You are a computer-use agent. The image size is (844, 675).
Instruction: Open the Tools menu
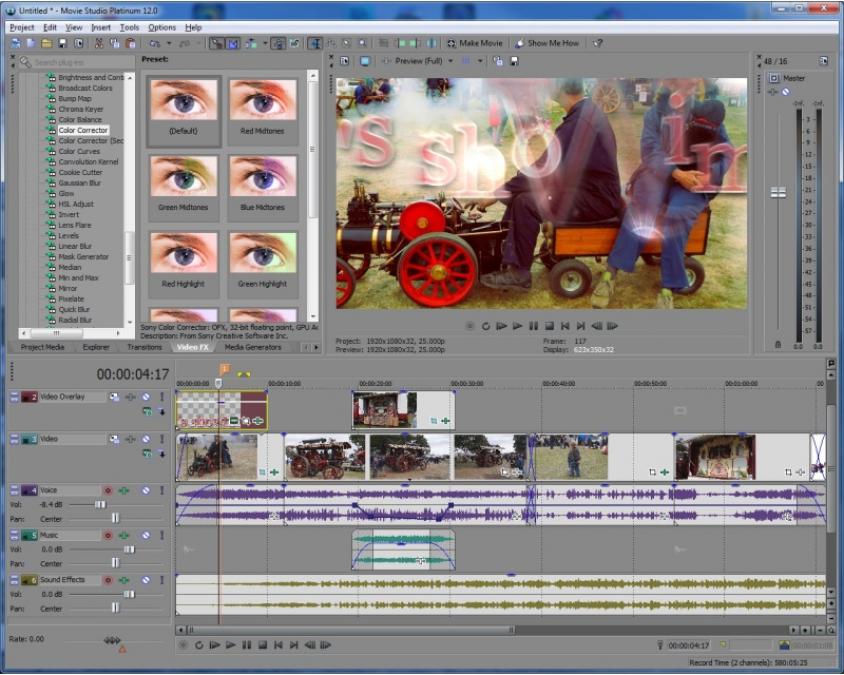129,27
